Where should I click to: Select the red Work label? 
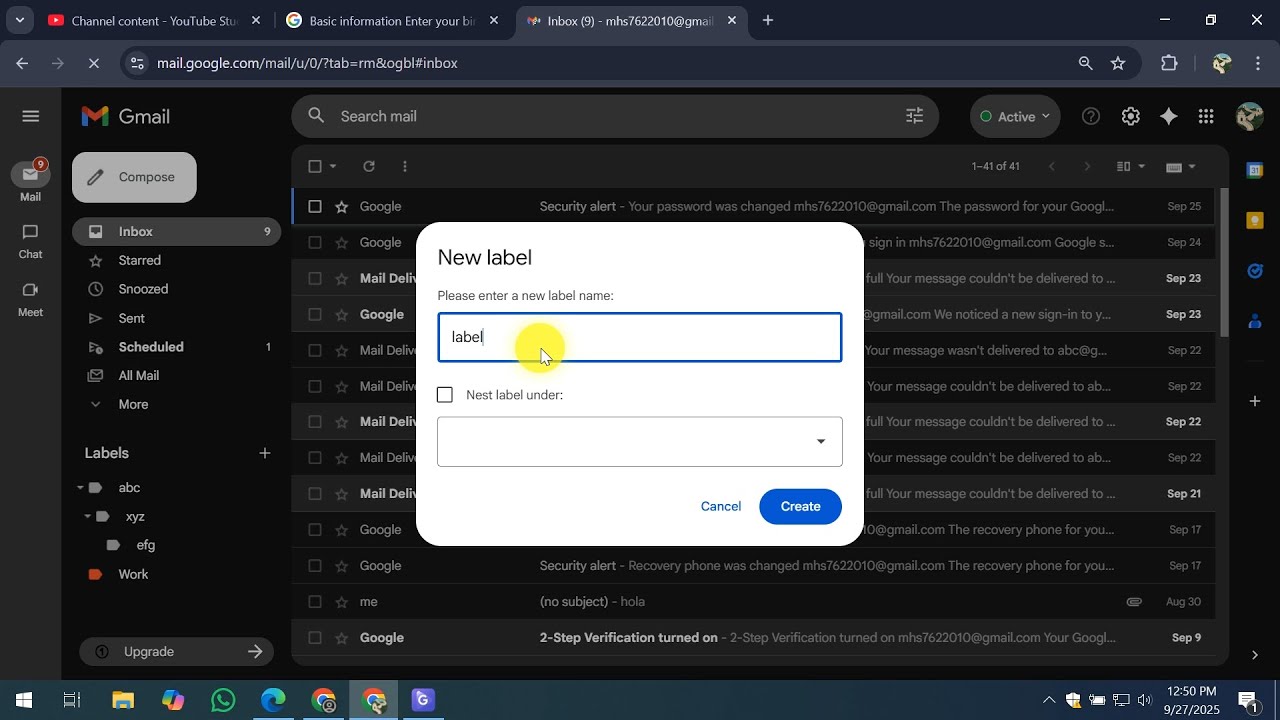tap(132, 574)
